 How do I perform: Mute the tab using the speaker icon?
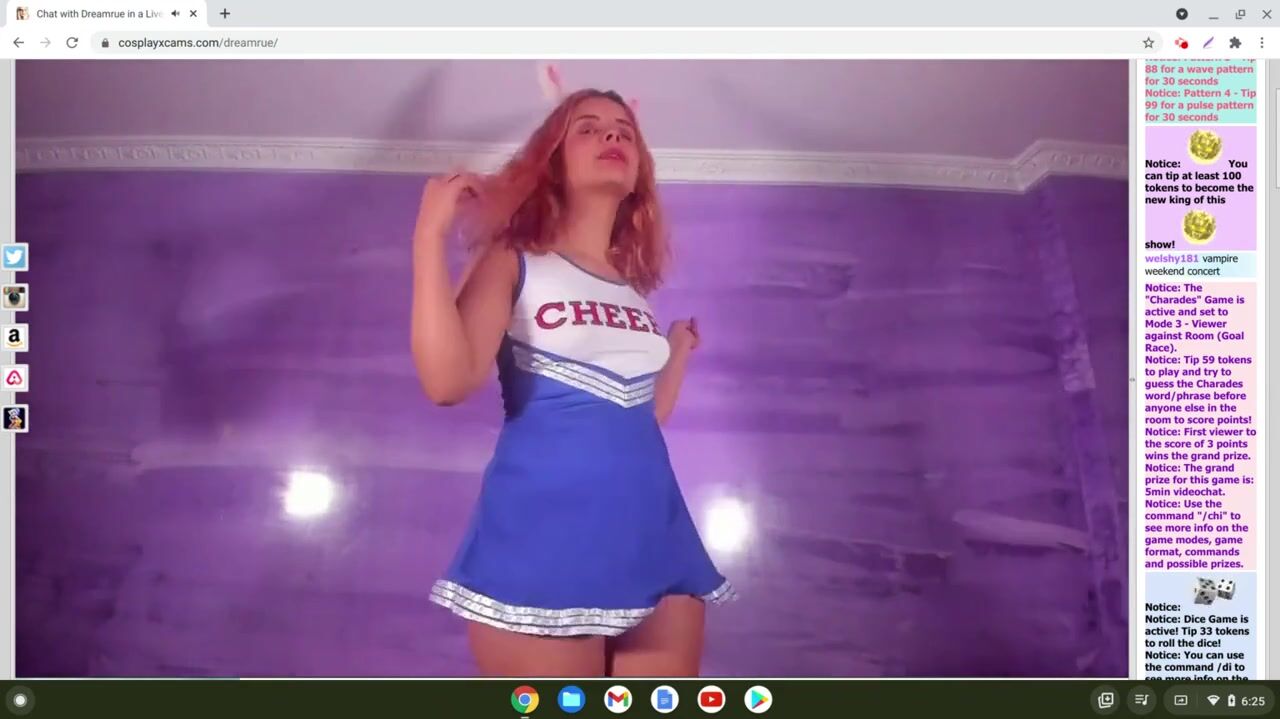click(175, 14)
